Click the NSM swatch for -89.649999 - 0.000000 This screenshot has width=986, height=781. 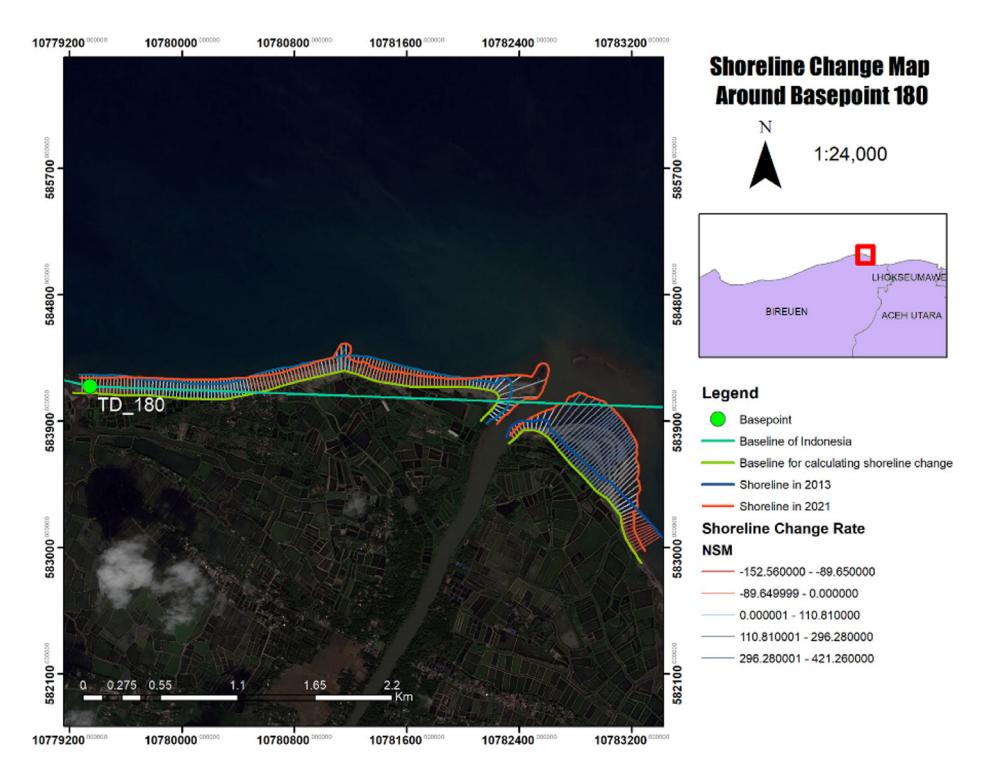pyautogui.click(x=717, y=594)
